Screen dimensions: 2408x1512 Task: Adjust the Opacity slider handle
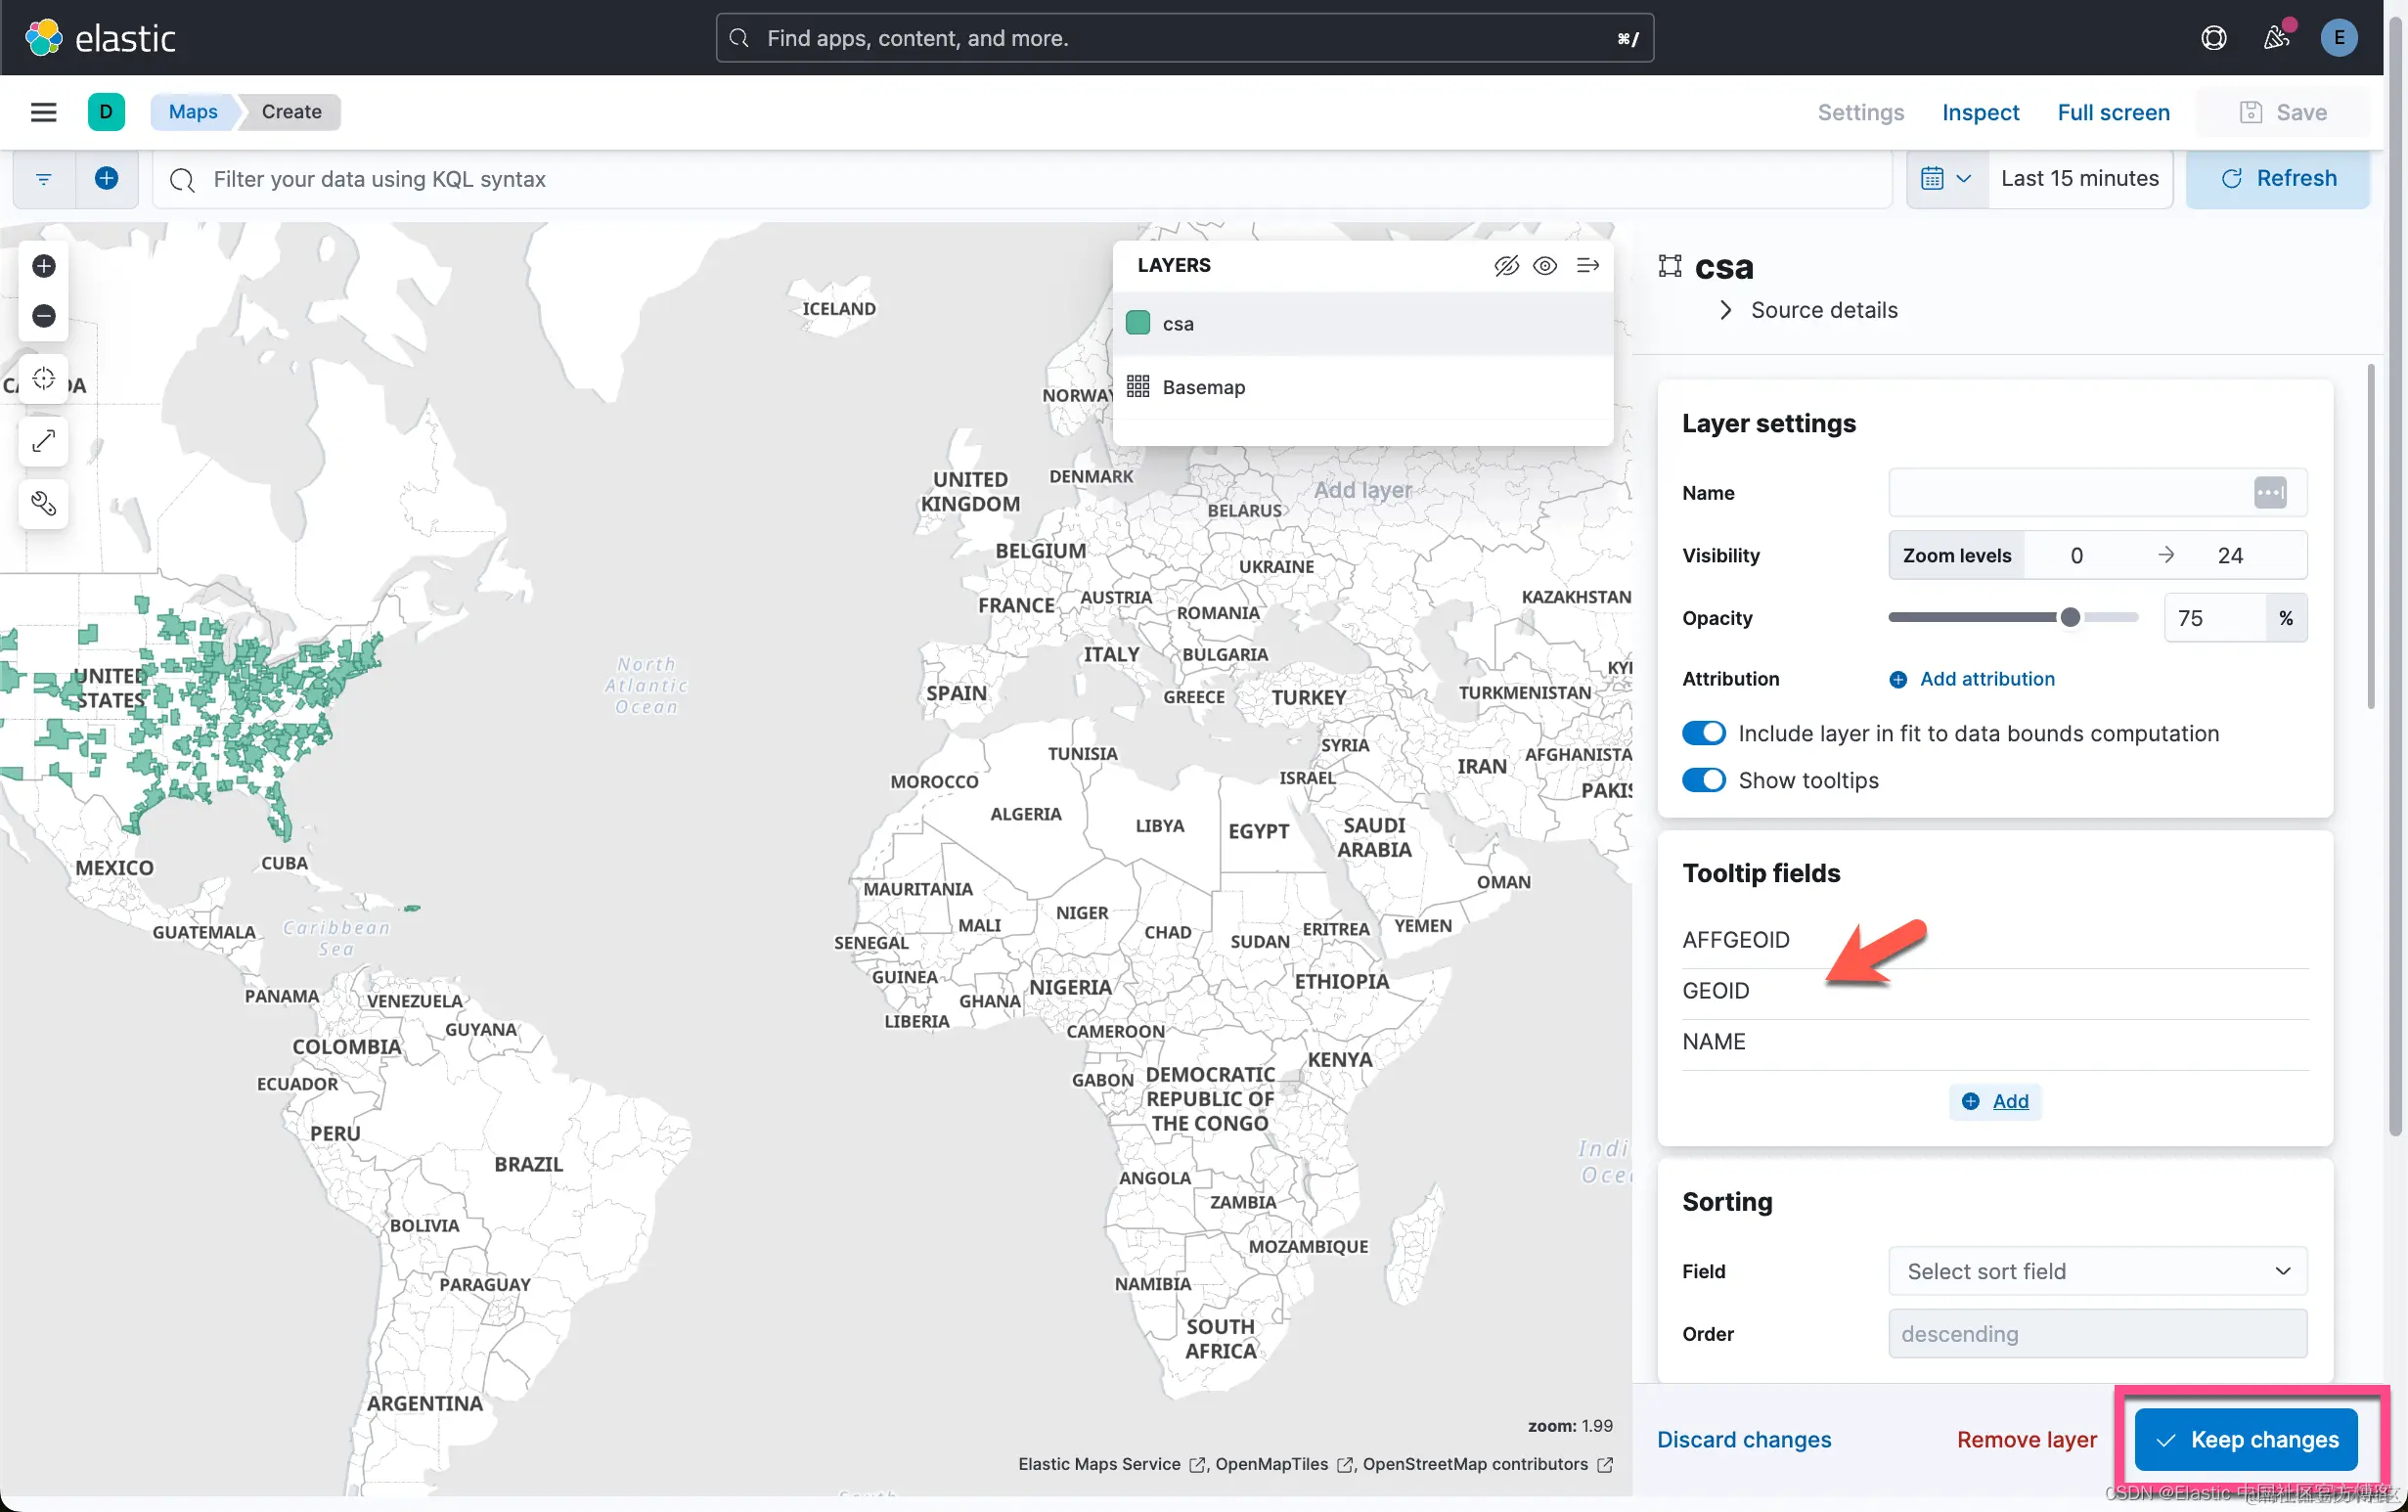[2070, 618]
